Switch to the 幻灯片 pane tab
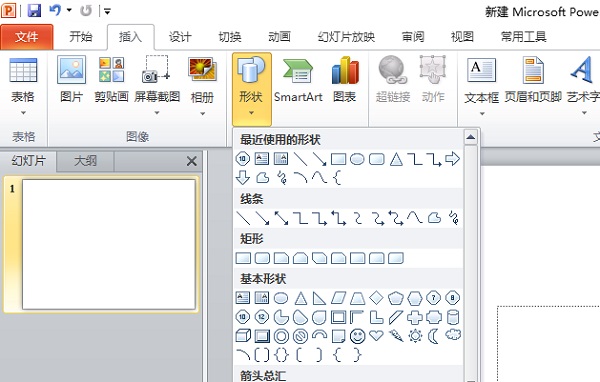Screen dimensions: 600x382 coord(28,161)
